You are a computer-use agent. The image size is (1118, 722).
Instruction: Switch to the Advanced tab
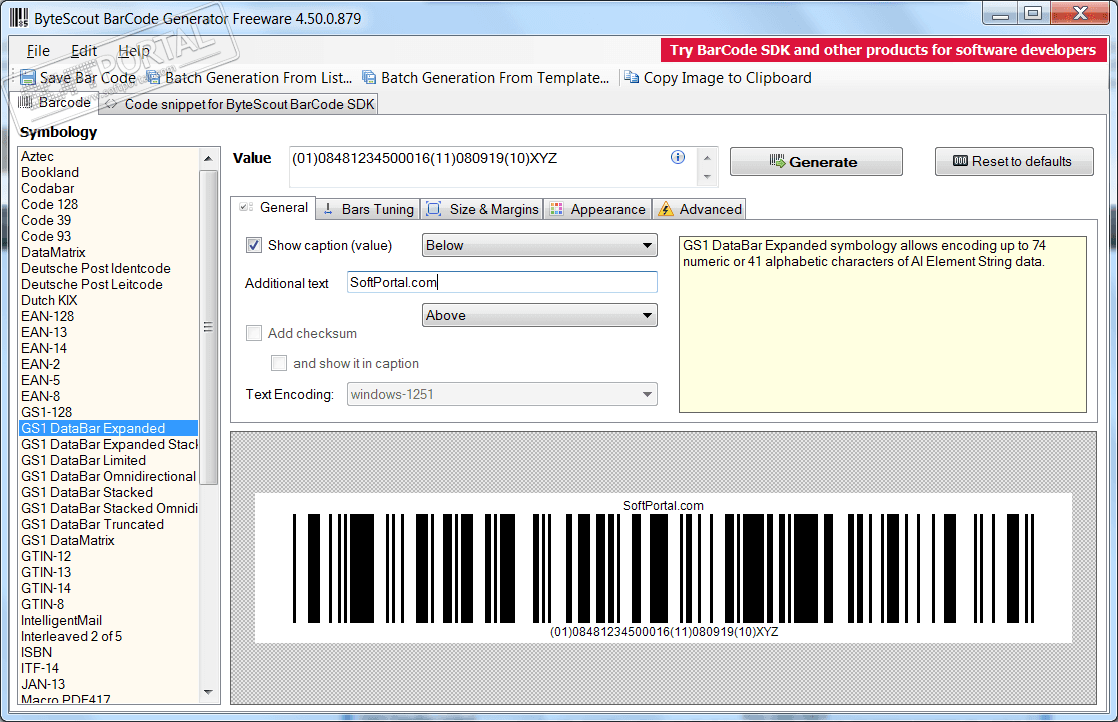click(699, 209)
